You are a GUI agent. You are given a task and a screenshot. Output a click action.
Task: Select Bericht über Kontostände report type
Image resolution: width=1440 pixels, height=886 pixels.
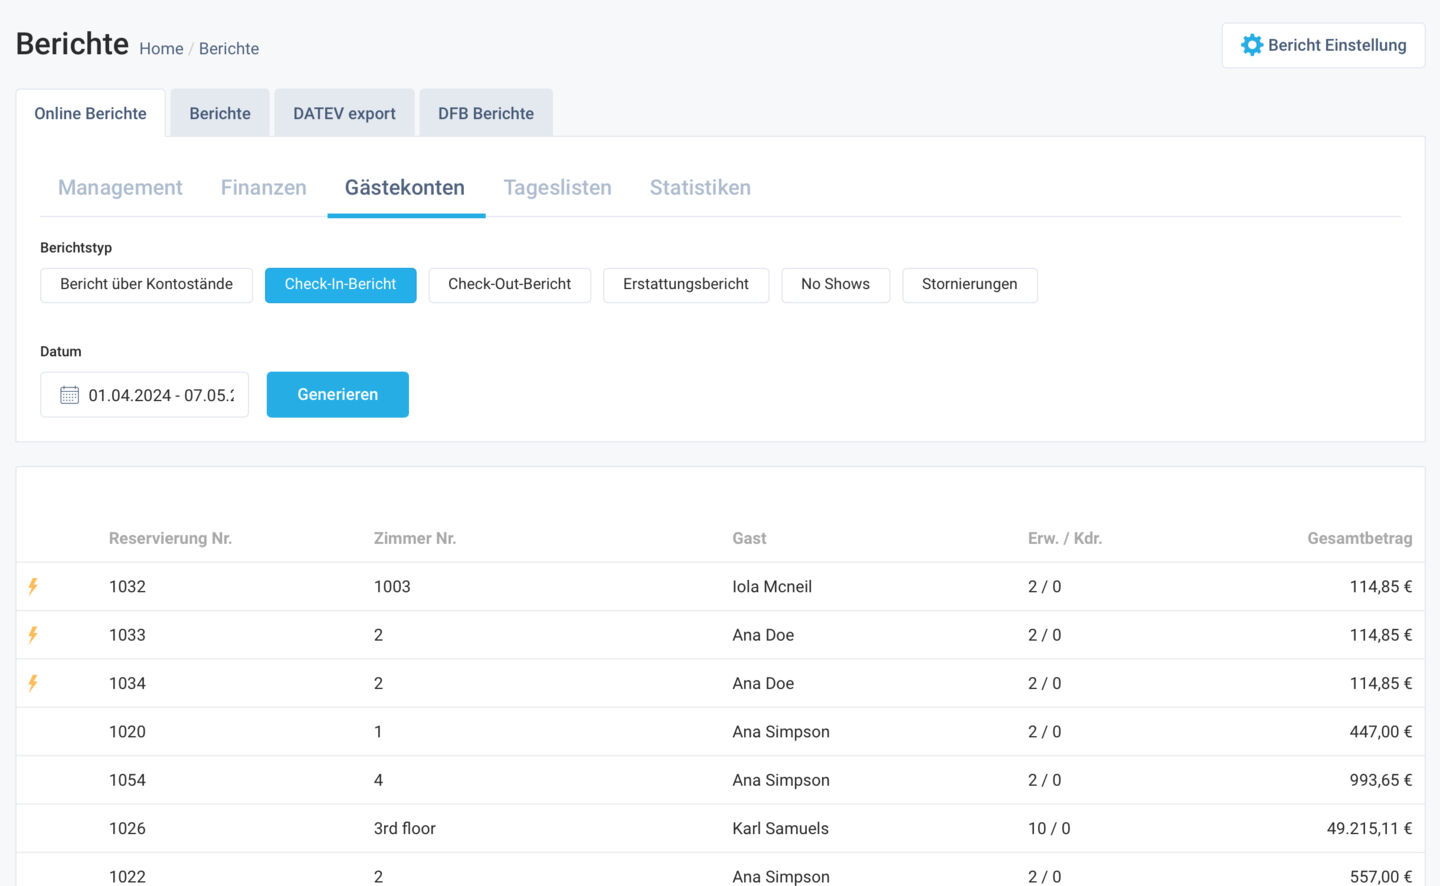pyautogui.click(x=146, y=285)
